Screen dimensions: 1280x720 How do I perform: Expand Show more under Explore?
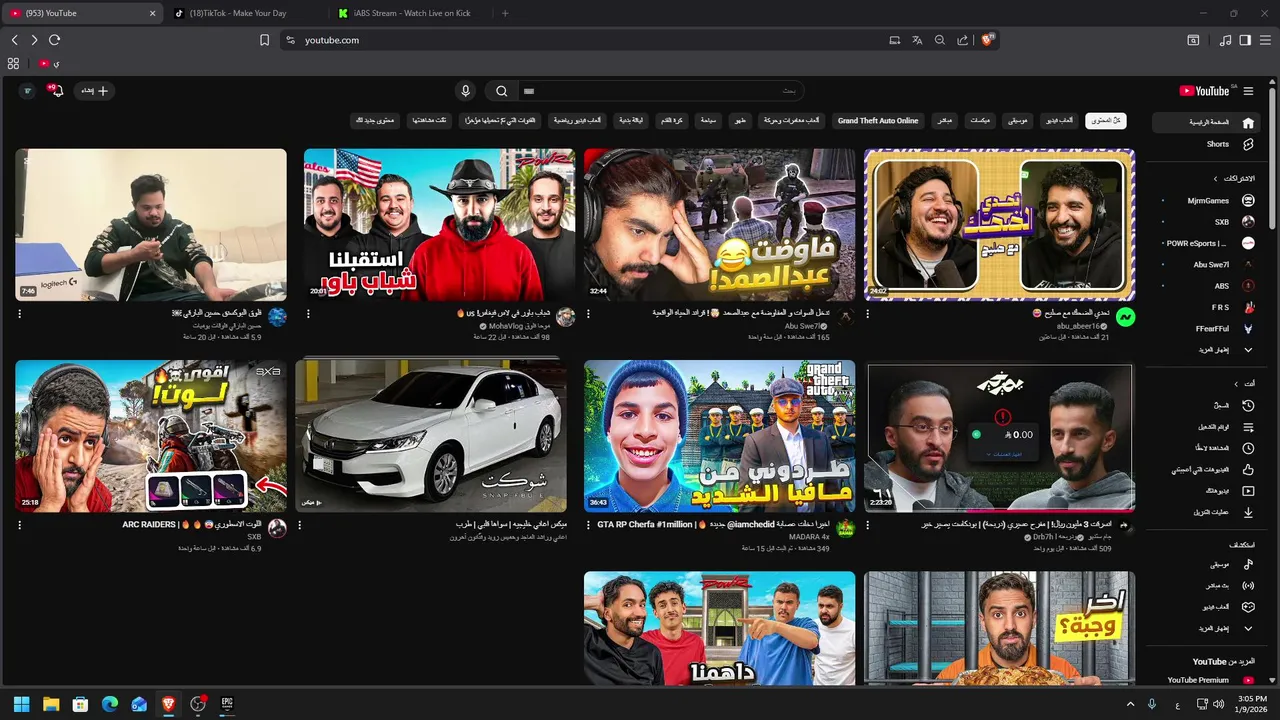tap(1226, 628)
